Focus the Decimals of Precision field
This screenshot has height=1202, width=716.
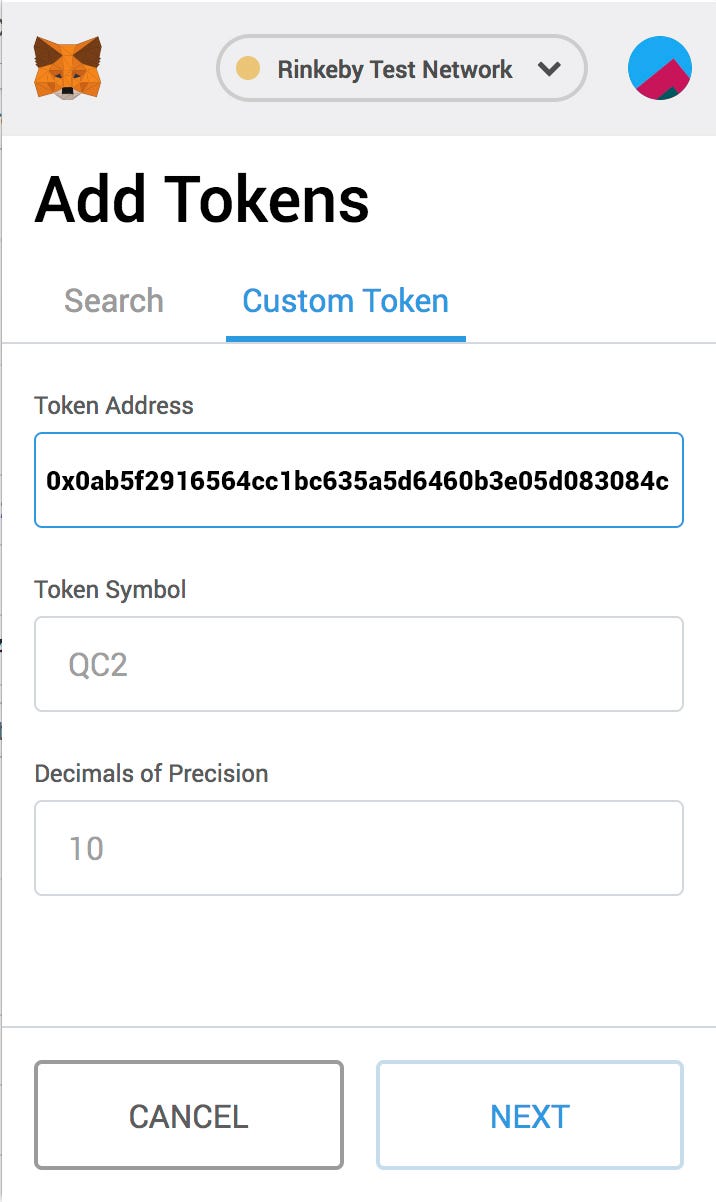pyautogui.click(x=358, y=848)
